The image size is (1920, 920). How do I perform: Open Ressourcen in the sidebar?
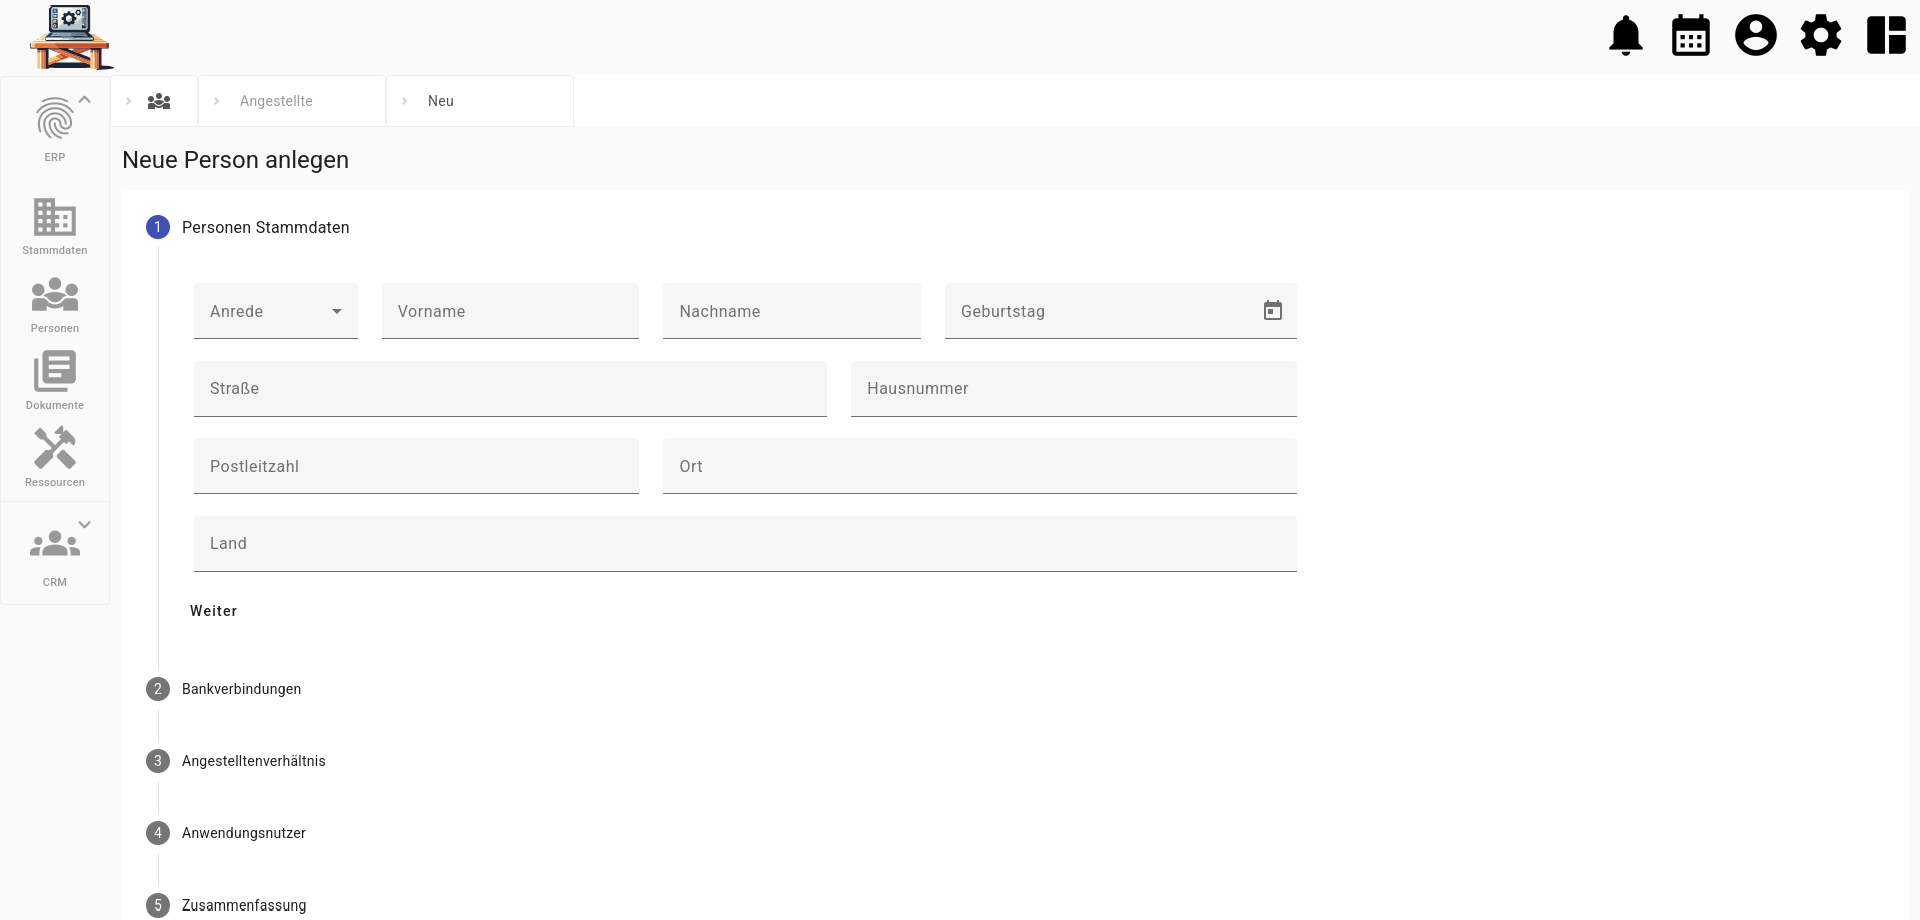click(55, 458)
